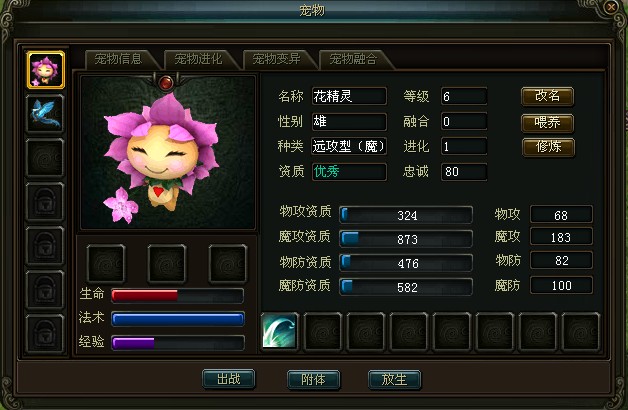The image size is (628, 410).
Task: Click the 改名 rename button
Action: pos(547,96)
